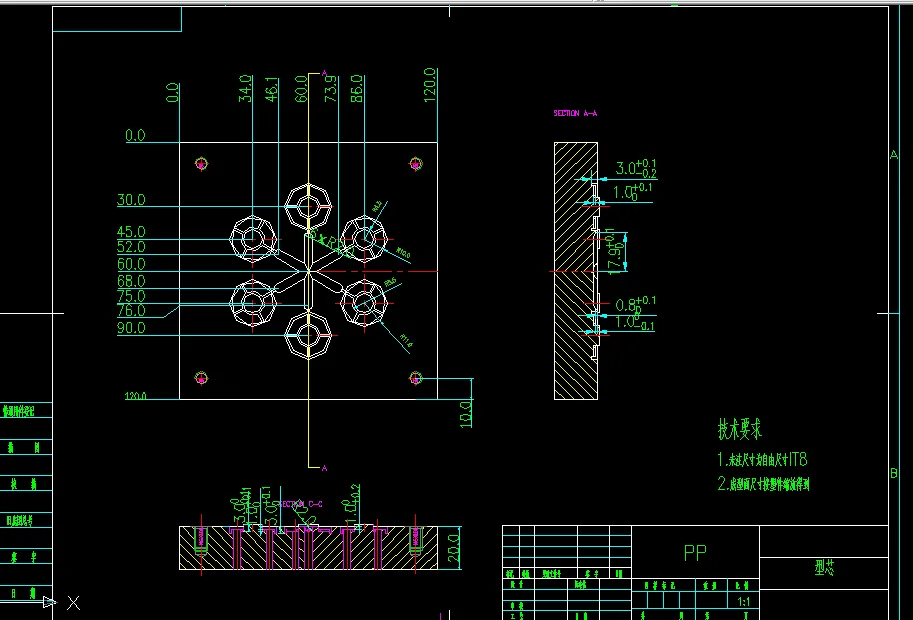
Task: Click the R10.0 radius dimension label
Action: (x=403, y=253)
